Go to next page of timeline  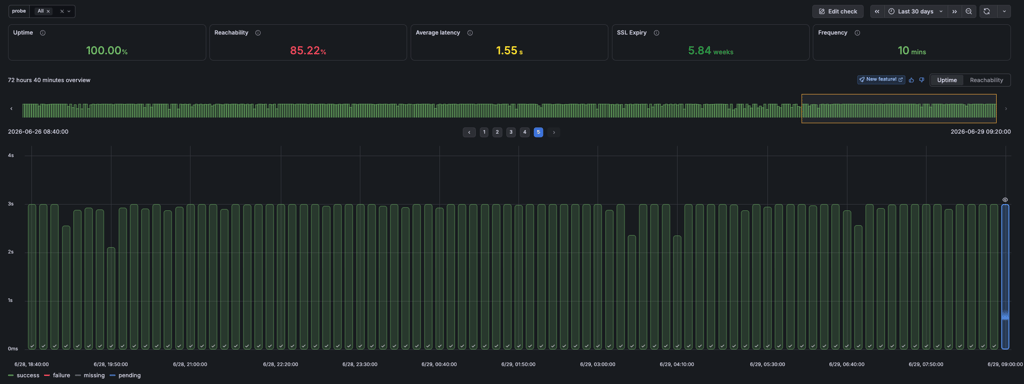click(554, 132)
